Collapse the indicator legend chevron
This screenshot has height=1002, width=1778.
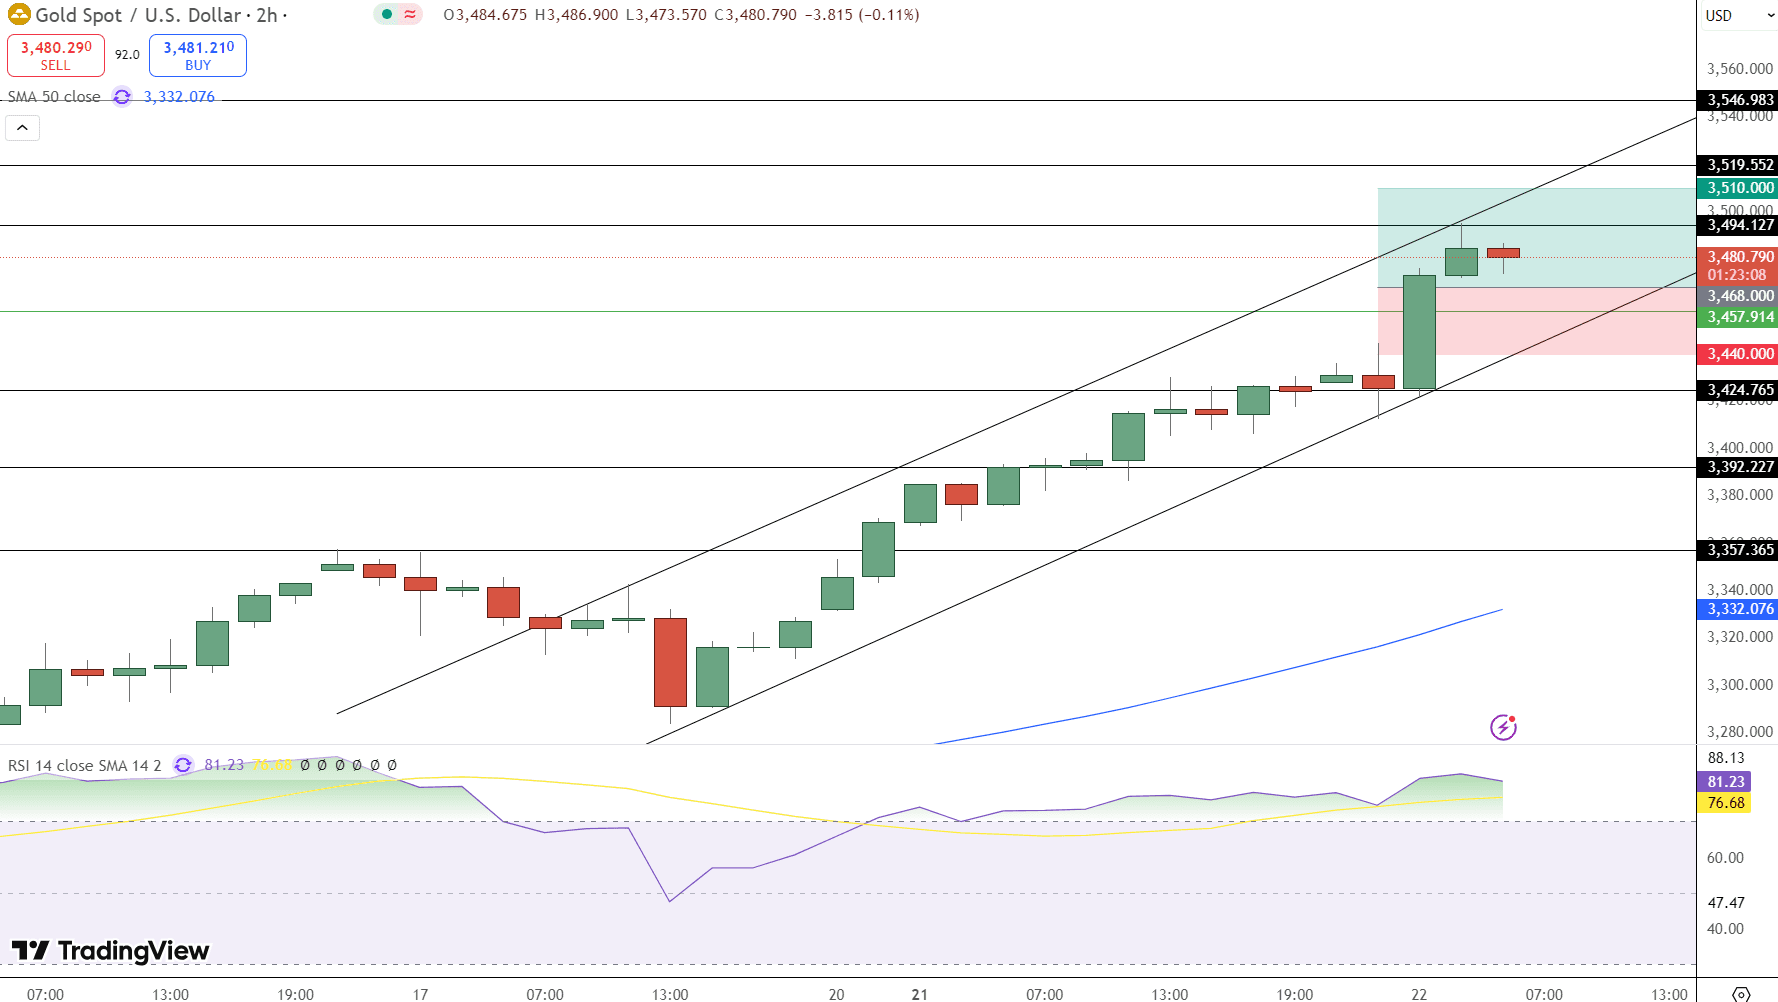22,128
